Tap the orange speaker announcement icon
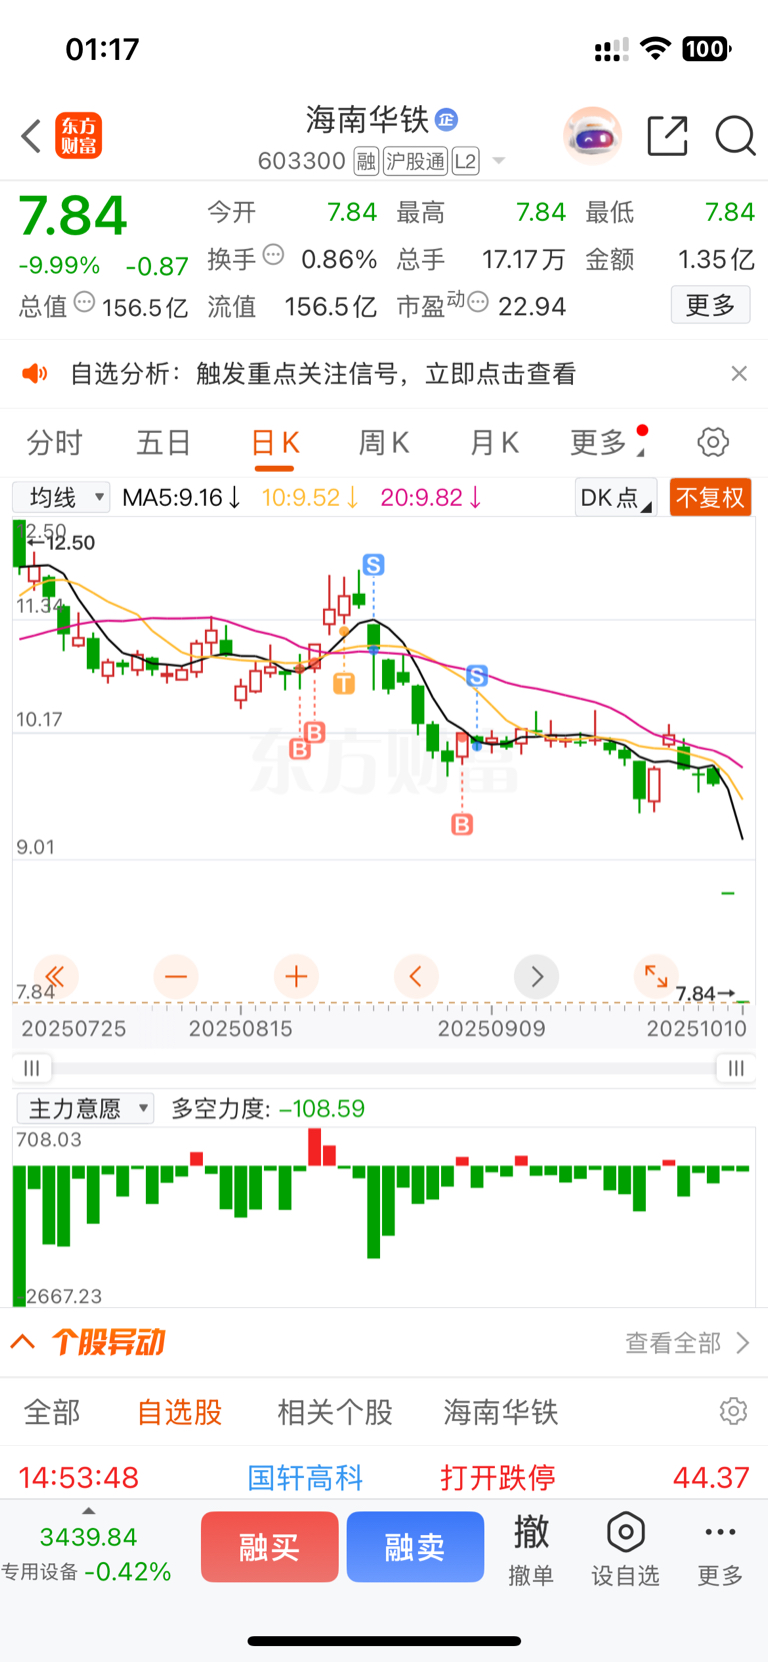 [x=35, y=374]
